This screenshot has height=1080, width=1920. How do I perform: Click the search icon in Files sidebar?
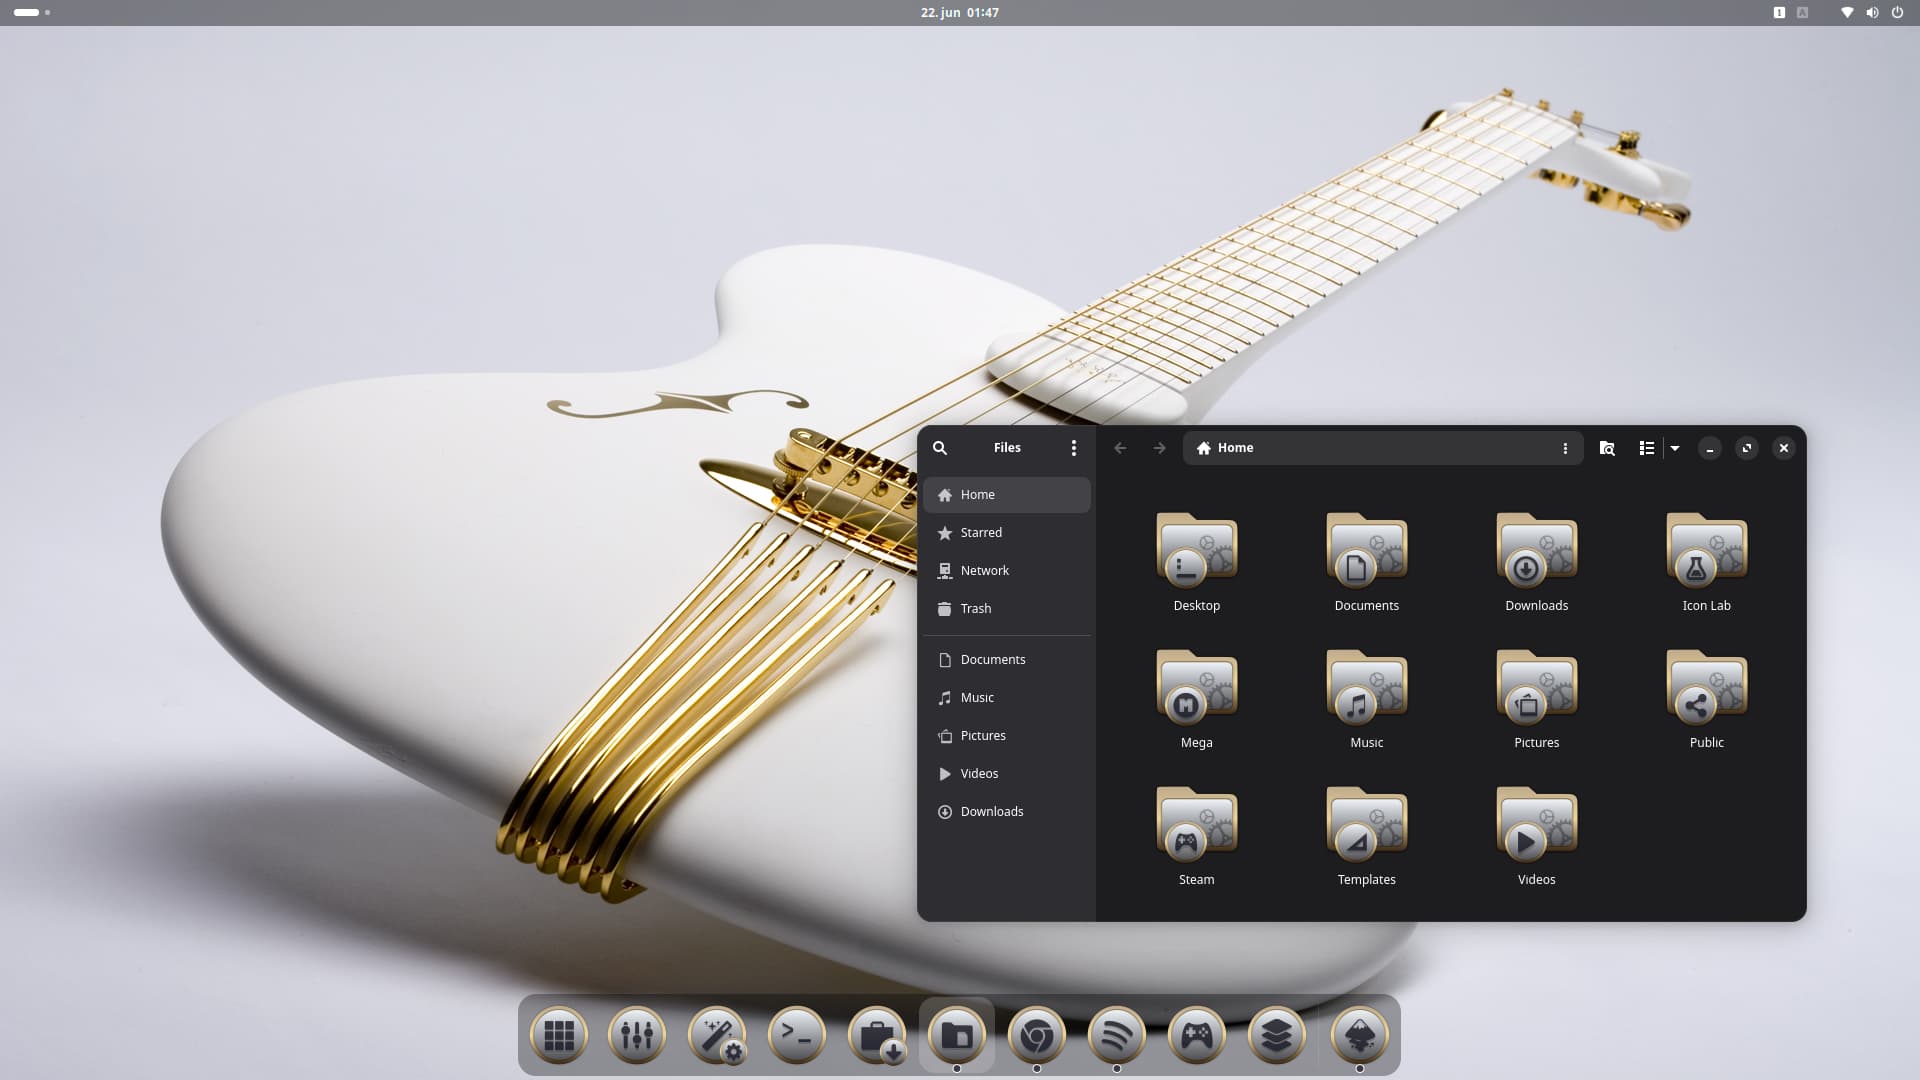pyautogui.click(x=940, y=448)
